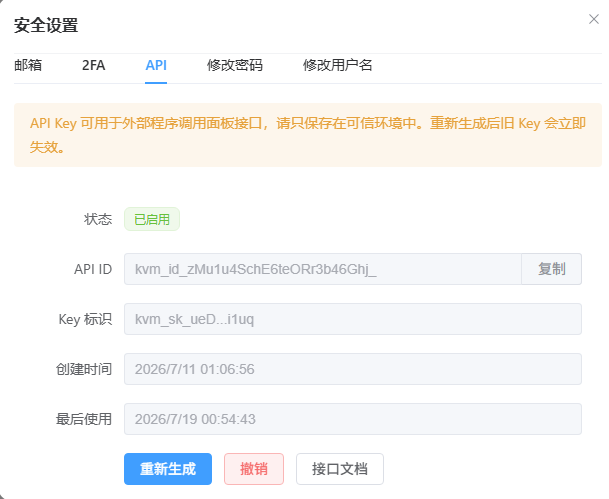Click the Key 标识 field showing kvm_sk_ueD...i1uq
The width and height of the screenshot is (609, 499).
click(353, 319)
